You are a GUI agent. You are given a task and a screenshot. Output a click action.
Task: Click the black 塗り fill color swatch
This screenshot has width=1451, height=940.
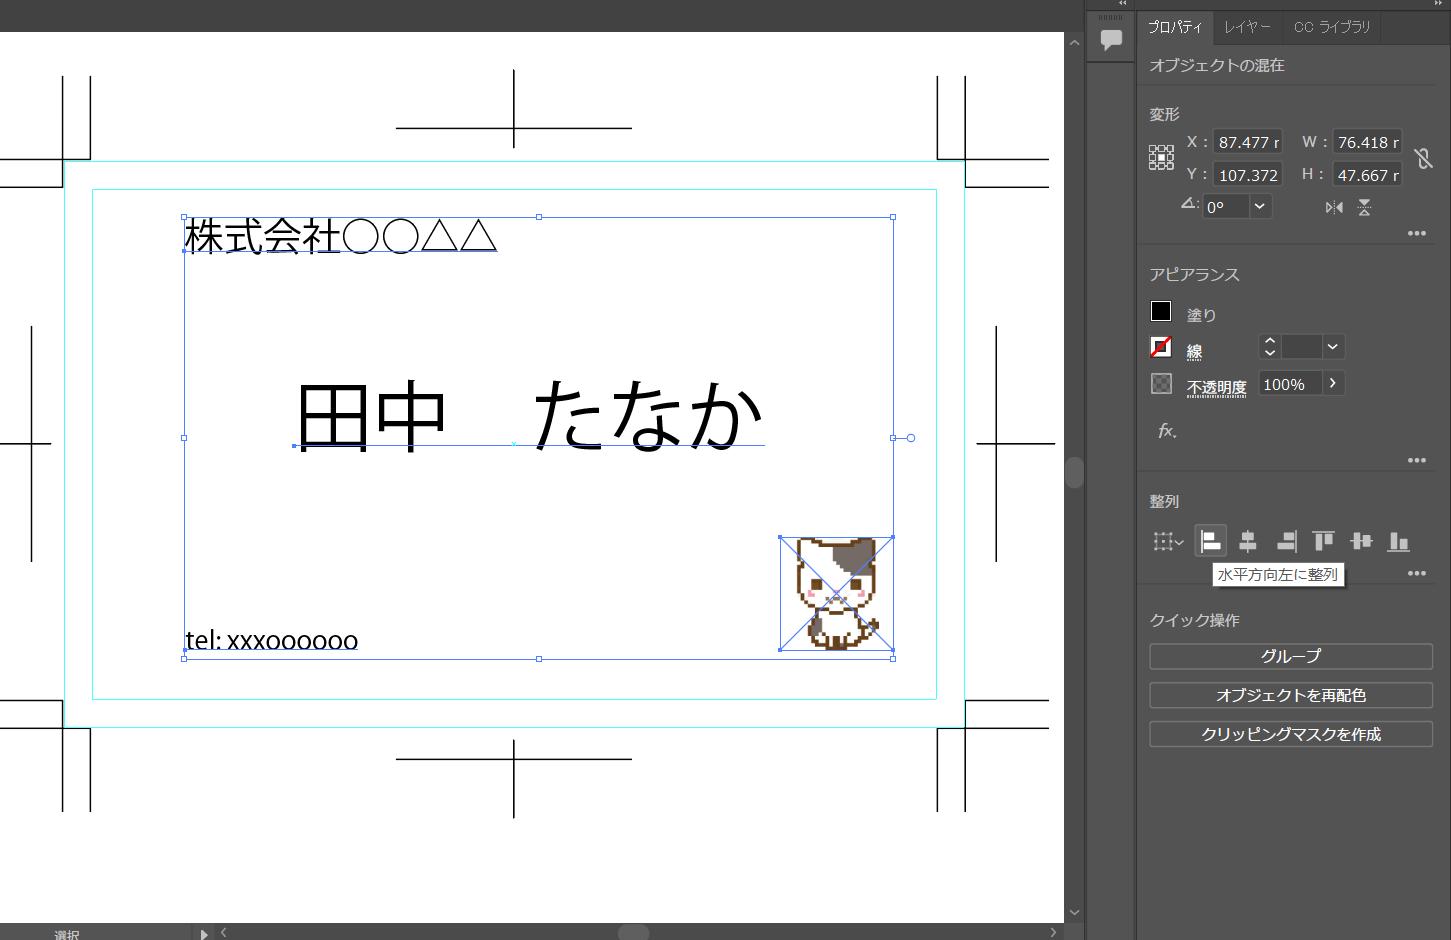coord(1161,311)
